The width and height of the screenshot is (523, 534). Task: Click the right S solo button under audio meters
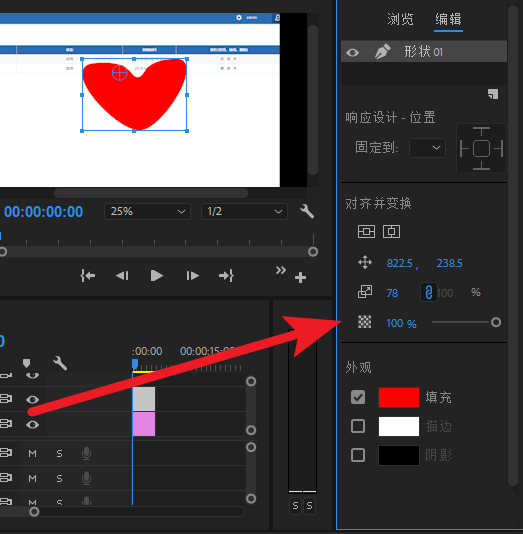pyautogui.click(x=309, y=506)
